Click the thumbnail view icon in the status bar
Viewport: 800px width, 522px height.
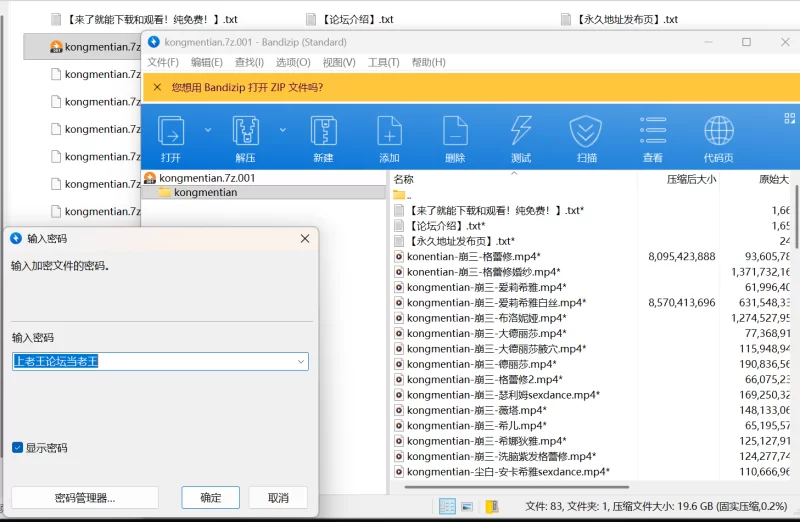click(x=467, y=506)
